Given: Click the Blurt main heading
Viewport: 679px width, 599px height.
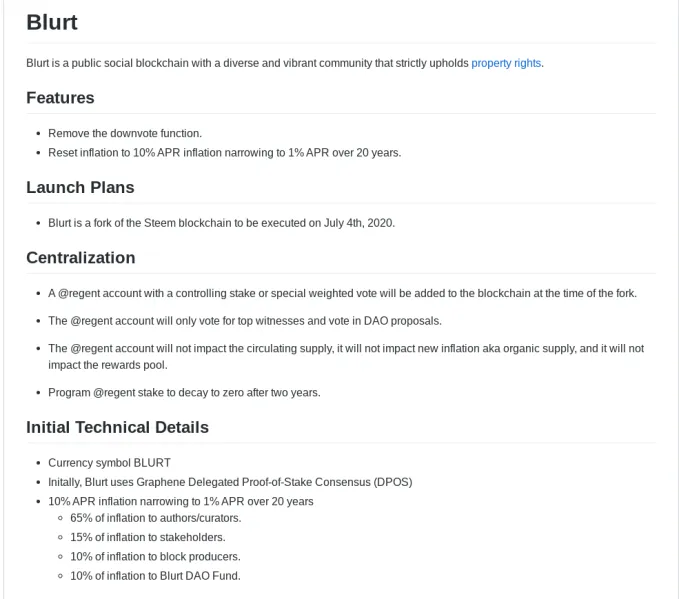Looking at the screenshot, I should (52, 23).
